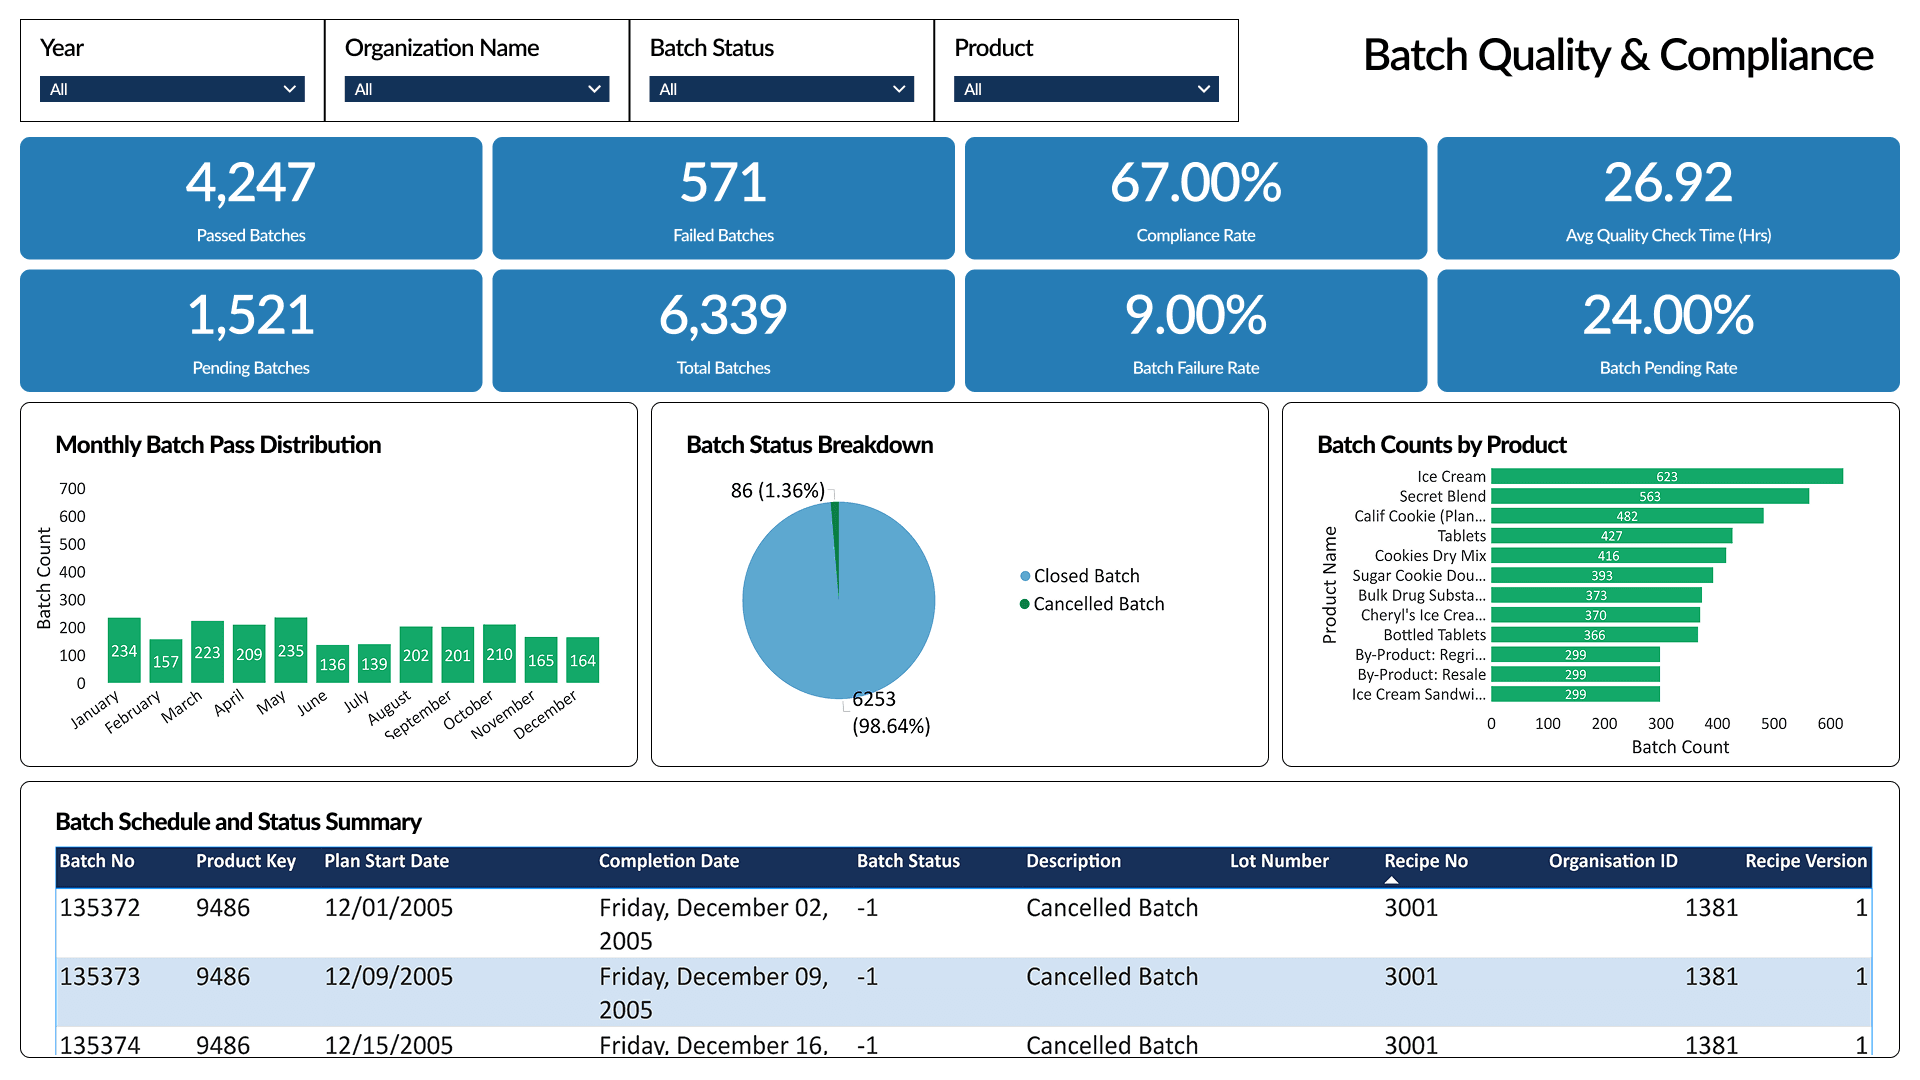
Task: Click the Cancelled Batch legend marker
Action: pos(1025,604)
